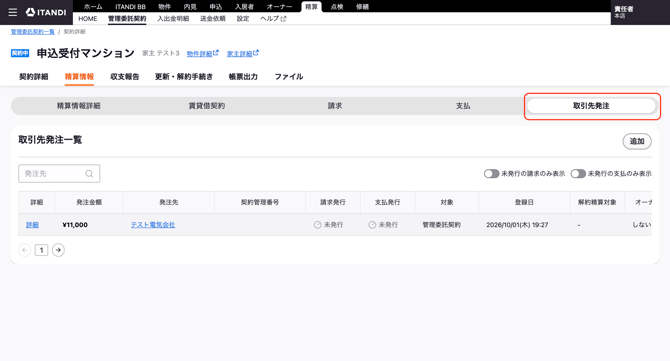Click 管理委託契約 in sub navigation
Image resolution: width=670 pixels, height=361 pixels.
127,19
